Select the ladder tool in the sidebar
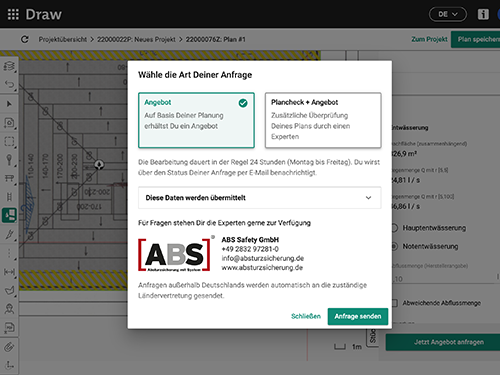 (9, 197)
